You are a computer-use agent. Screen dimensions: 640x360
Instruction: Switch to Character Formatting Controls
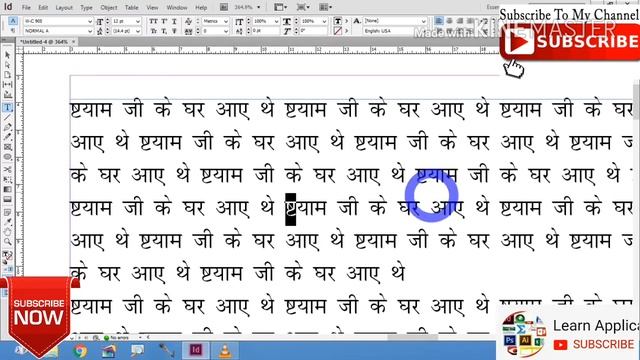pyautogui.click(x=13, y=21)
